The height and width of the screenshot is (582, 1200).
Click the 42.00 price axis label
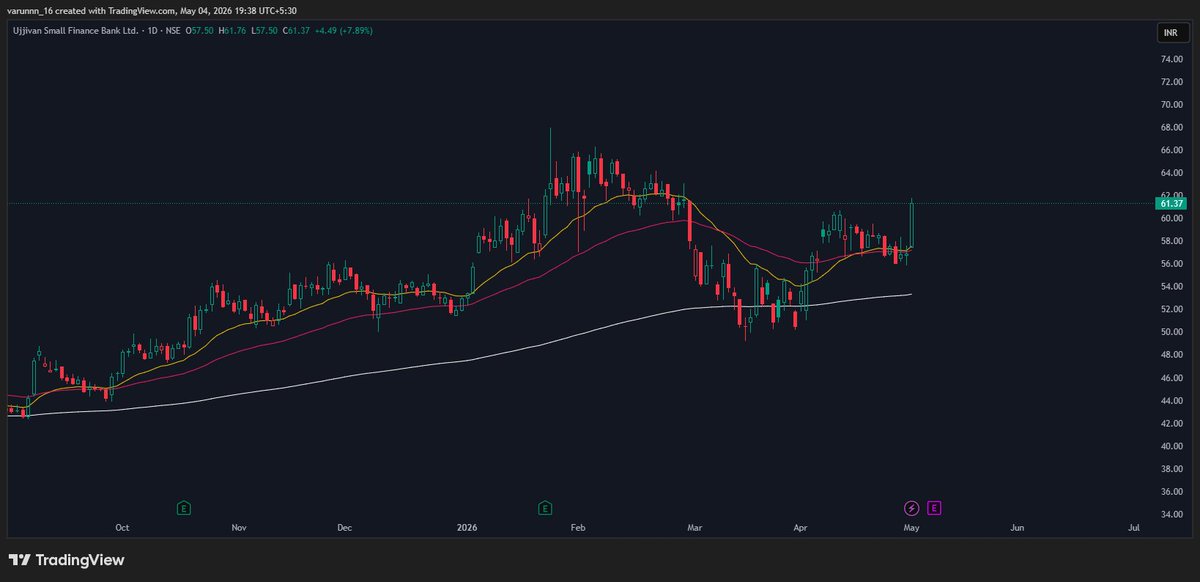(1171, 423)
